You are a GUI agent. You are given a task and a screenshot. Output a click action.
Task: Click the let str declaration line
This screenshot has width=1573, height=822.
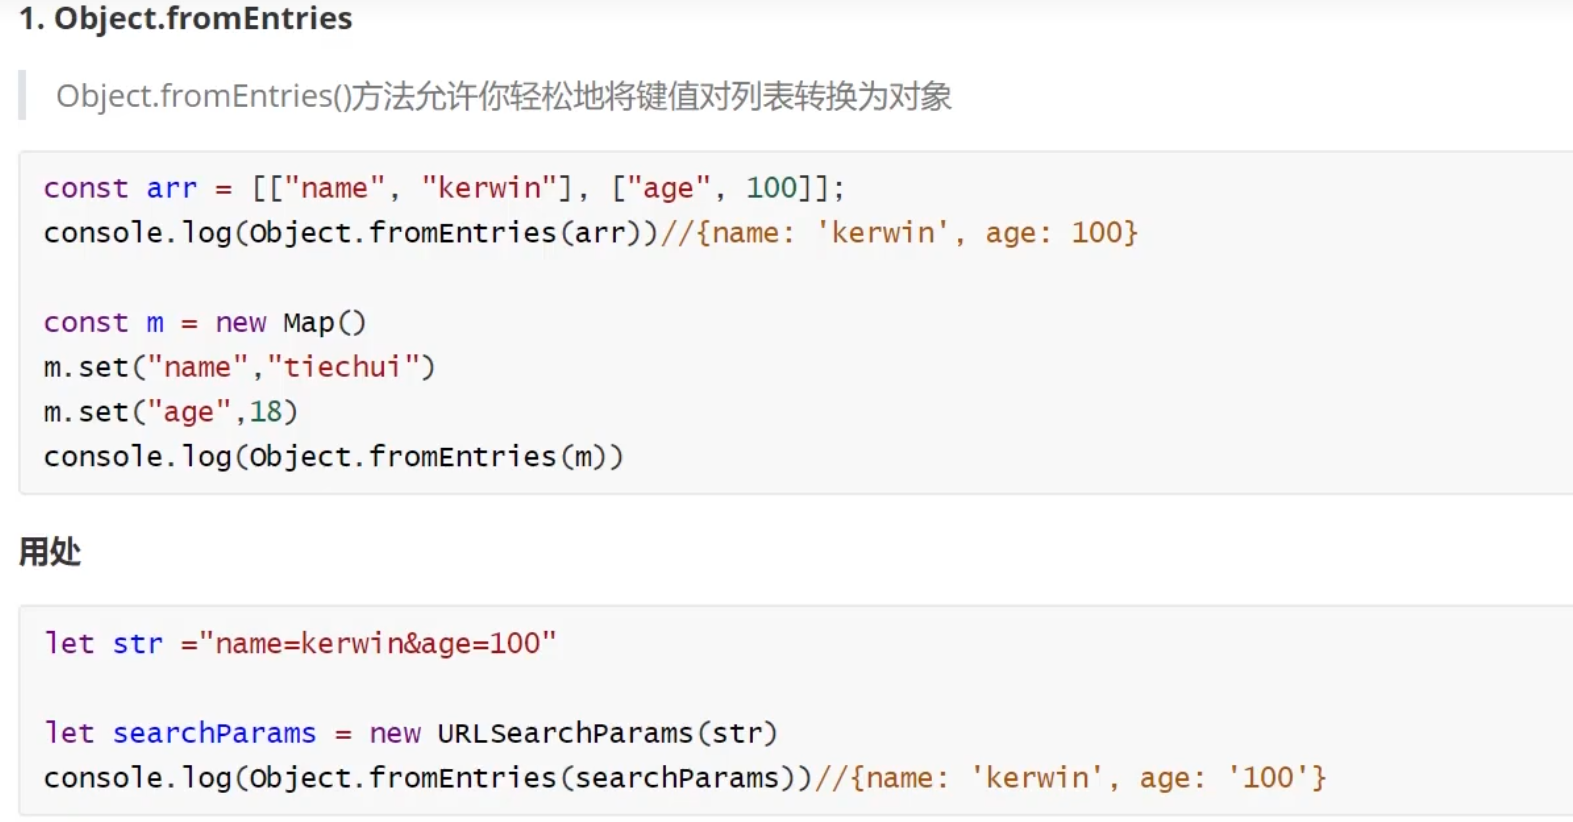tap(300, 643)
